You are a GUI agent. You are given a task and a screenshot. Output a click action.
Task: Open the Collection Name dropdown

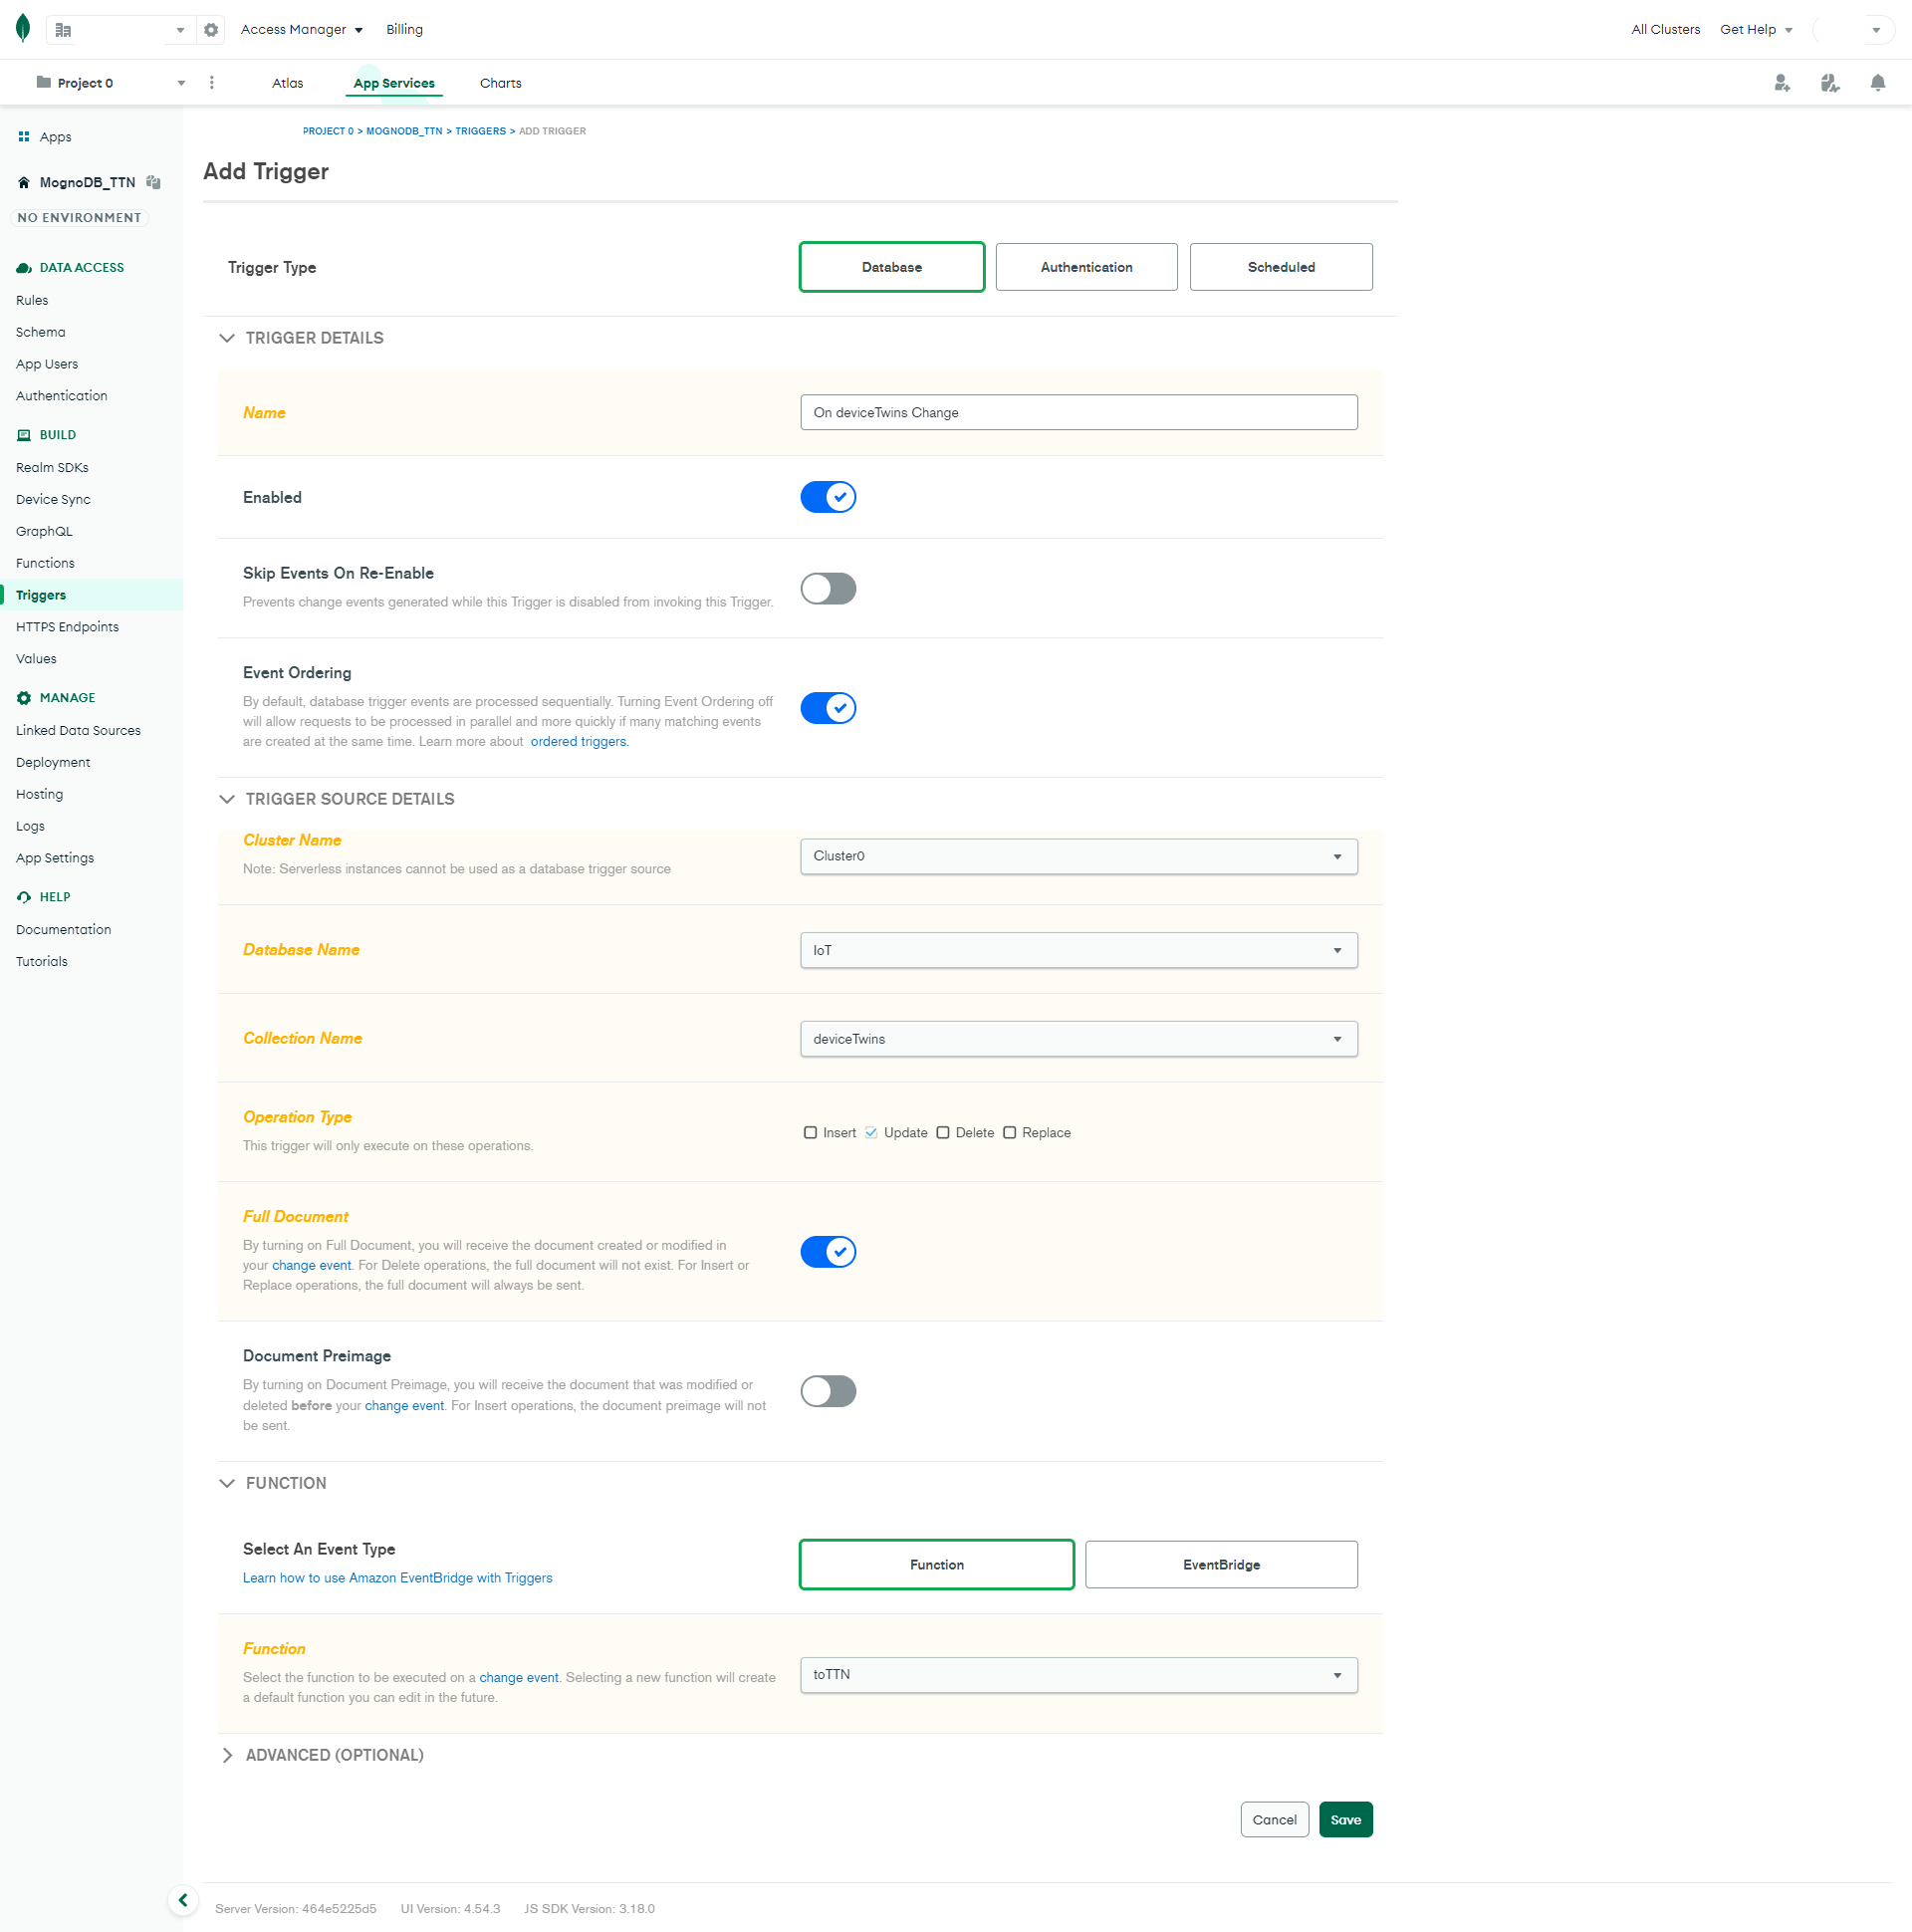tap(1078, 1039)
